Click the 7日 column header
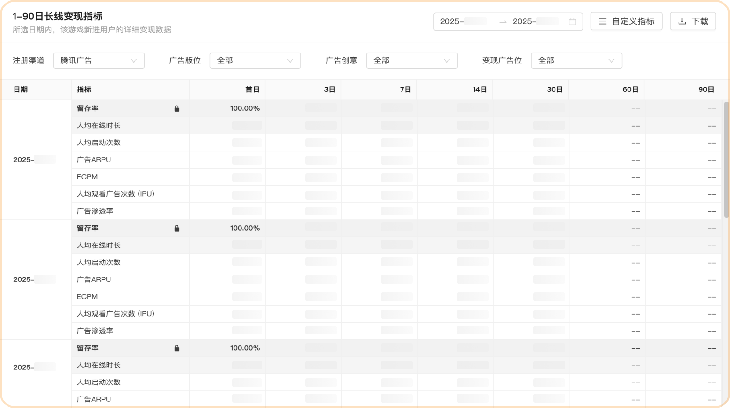Viewport: 730px width, 408px height. click(405, 90)
